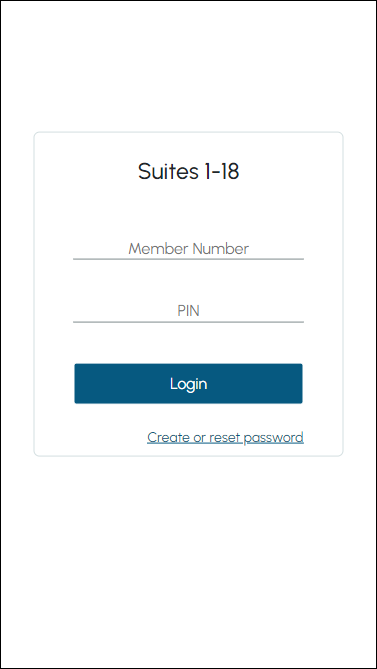Open the Create or reset password link
Image resolution: width=377 pixels, height=669 pixels.
click(225, 438)
